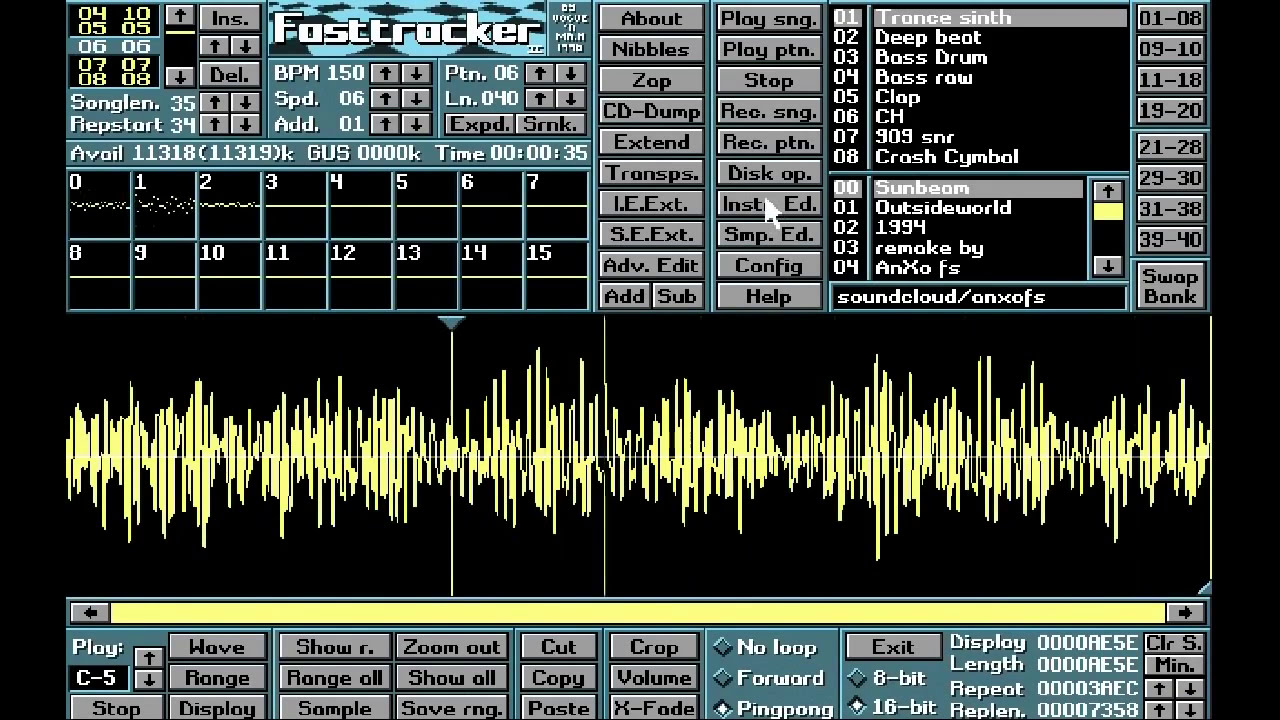The width and height of the screenshot is (1280, 720).
Task: Choose 8-bit sample format
Action: tap(890, 678)
